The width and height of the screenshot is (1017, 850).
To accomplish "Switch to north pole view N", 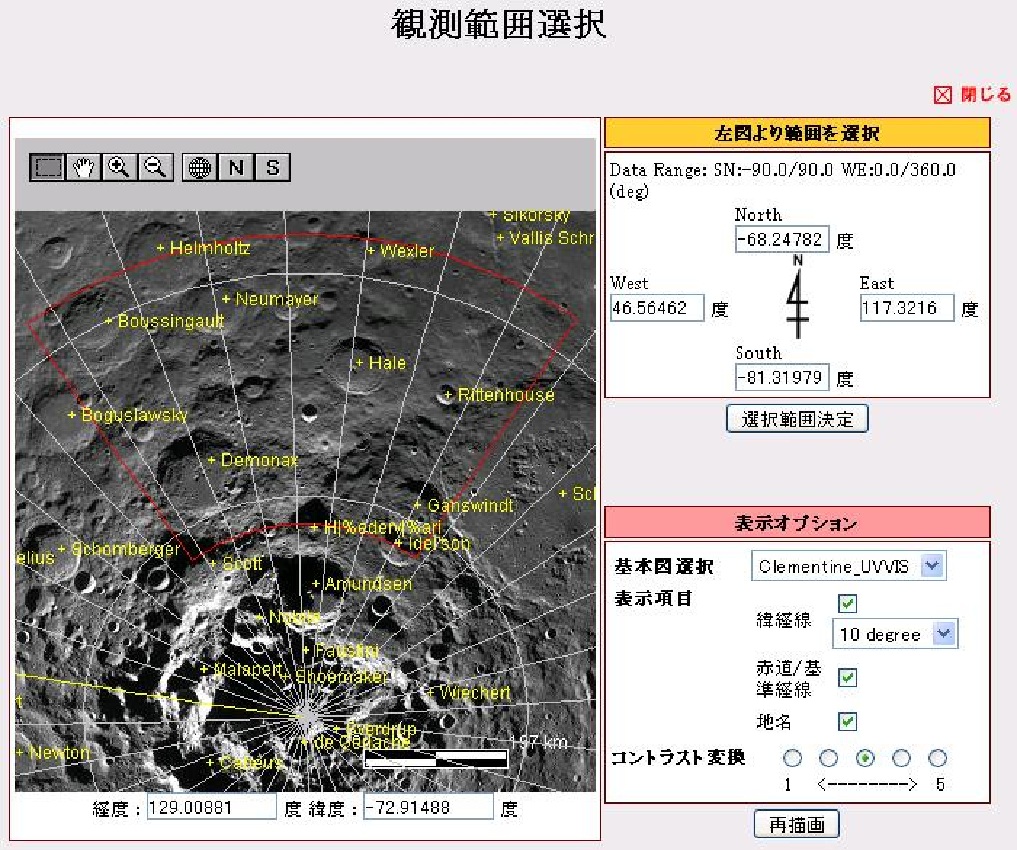I will pyautogui.click(x=236, y=167).
